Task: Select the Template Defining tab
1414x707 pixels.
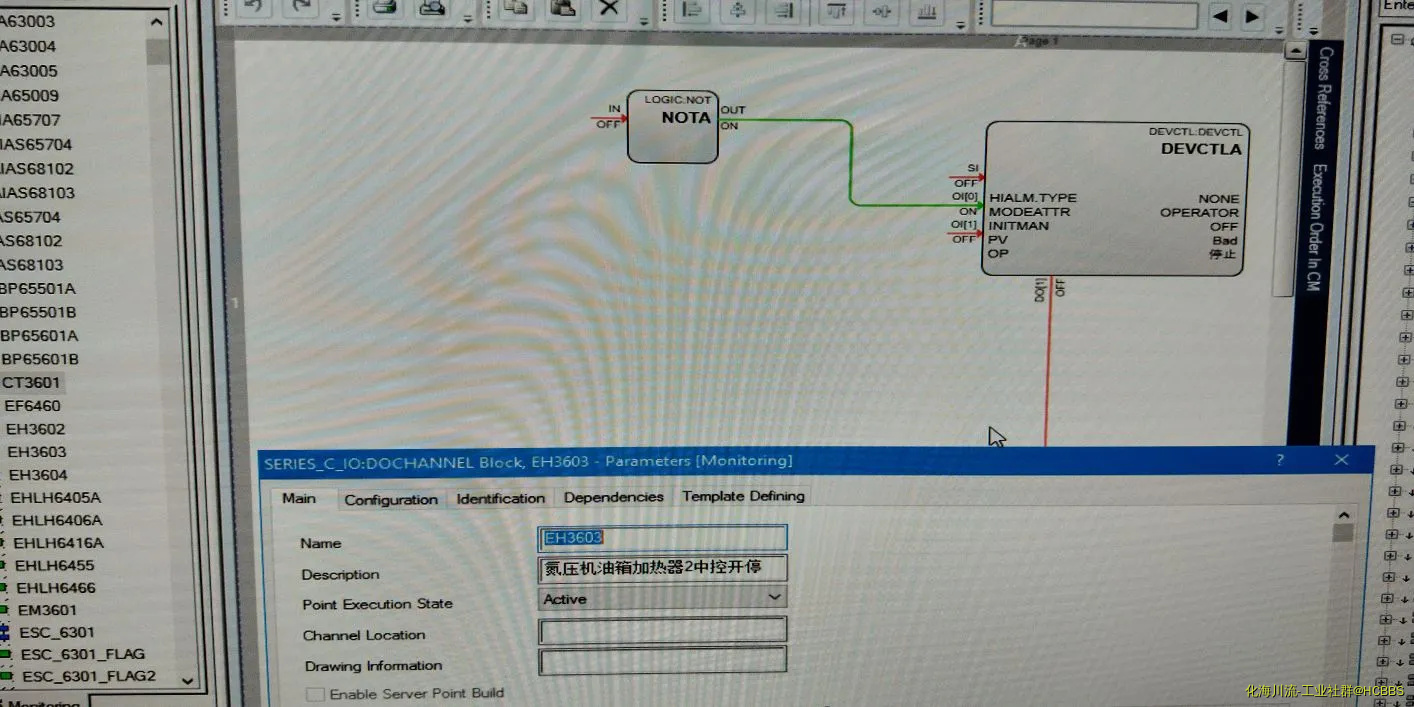Action: (743, 496)
